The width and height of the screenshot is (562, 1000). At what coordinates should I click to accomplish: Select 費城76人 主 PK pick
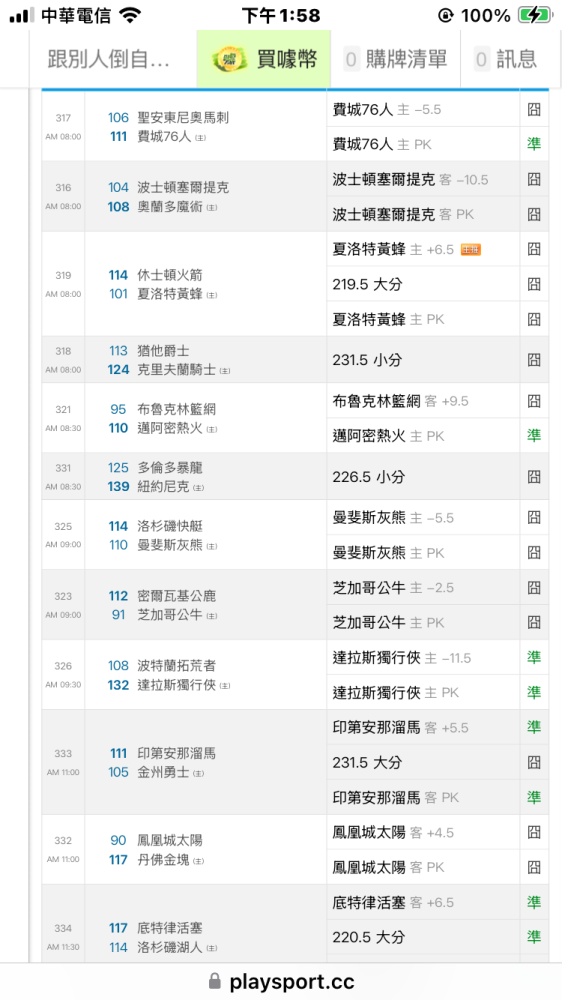click(x=424, y=145)
